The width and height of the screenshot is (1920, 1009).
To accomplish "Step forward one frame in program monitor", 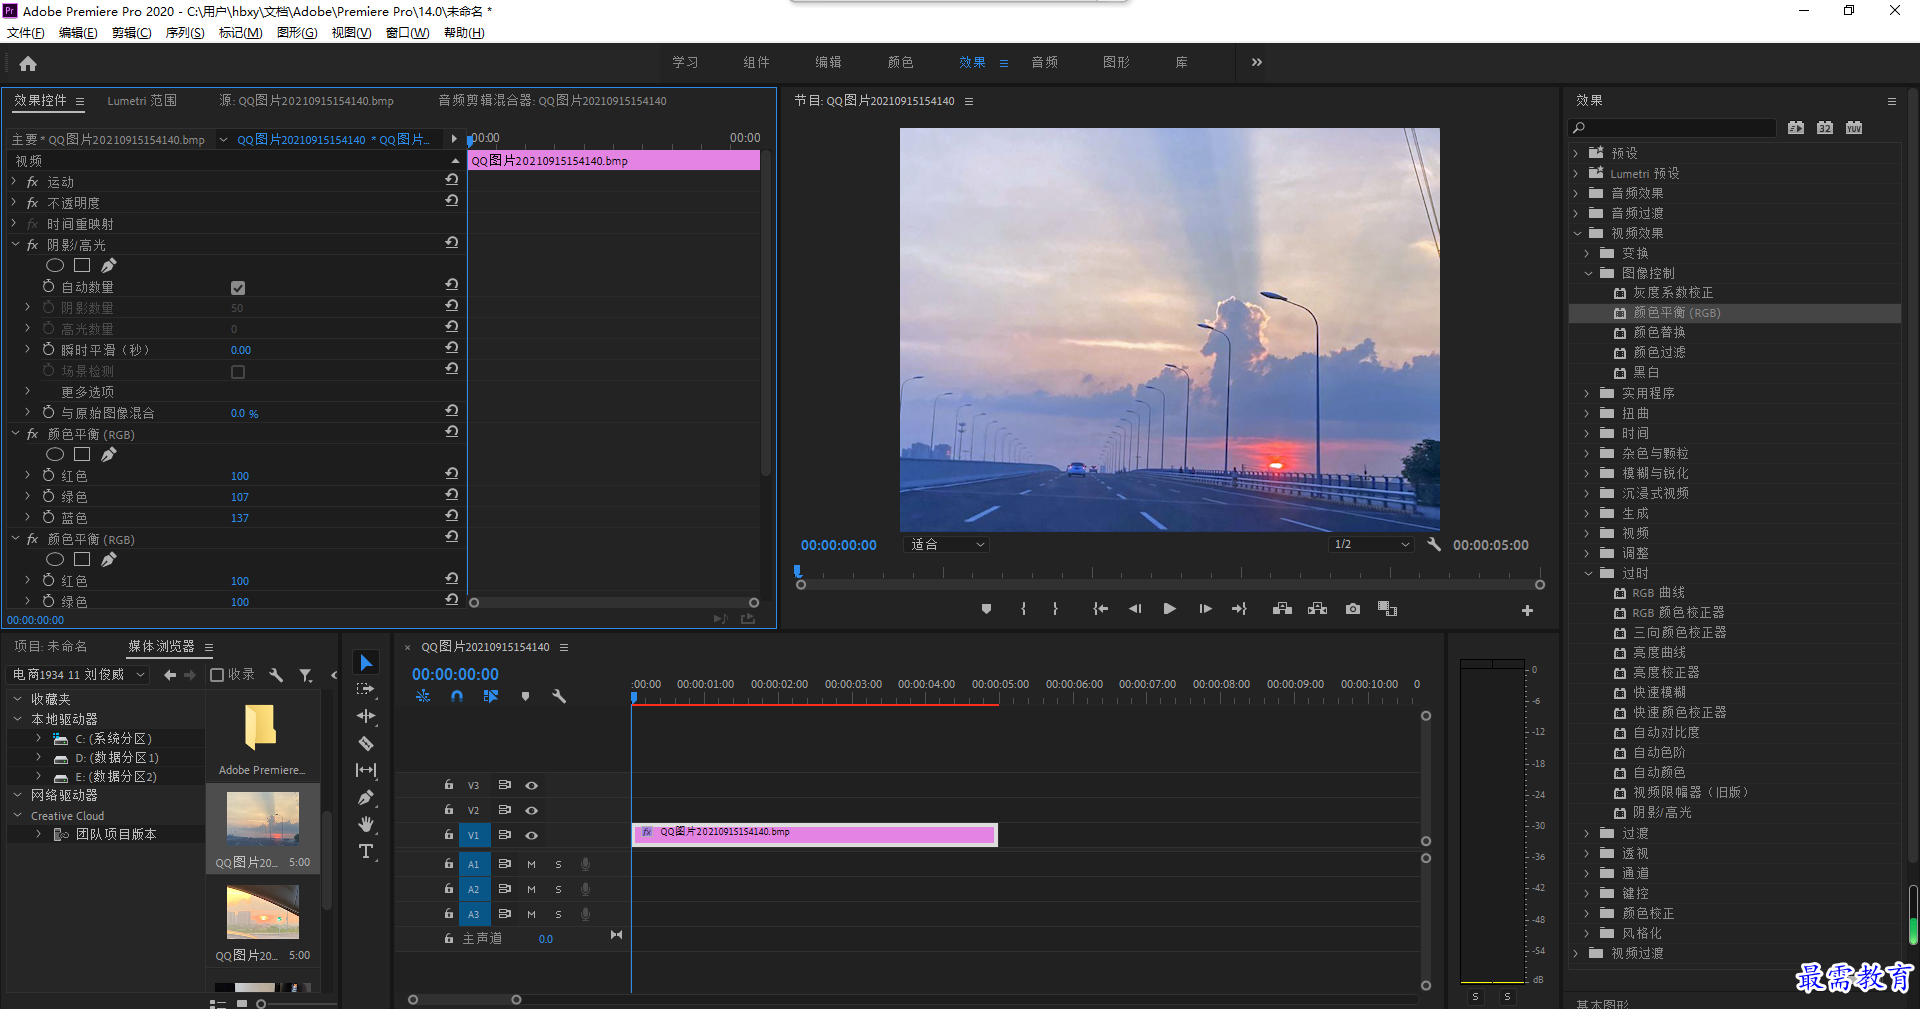I will click(1205, 609).
